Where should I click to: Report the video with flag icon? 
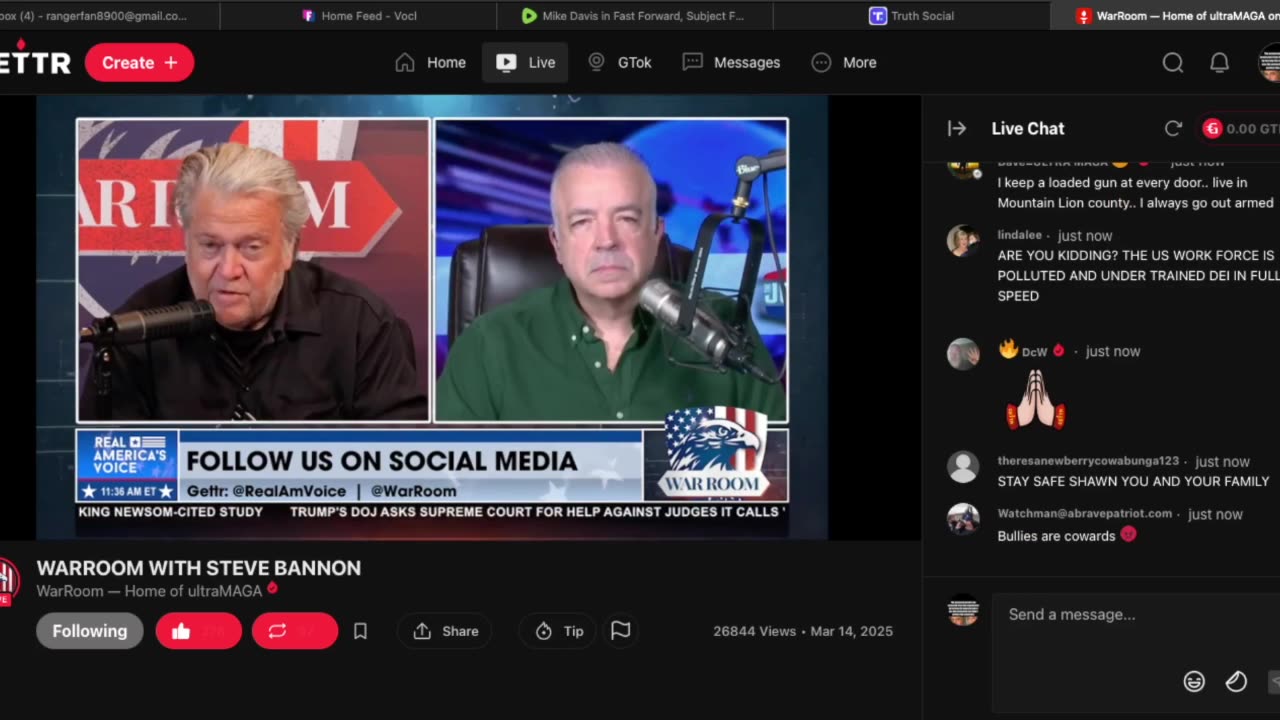pos(620,631)
